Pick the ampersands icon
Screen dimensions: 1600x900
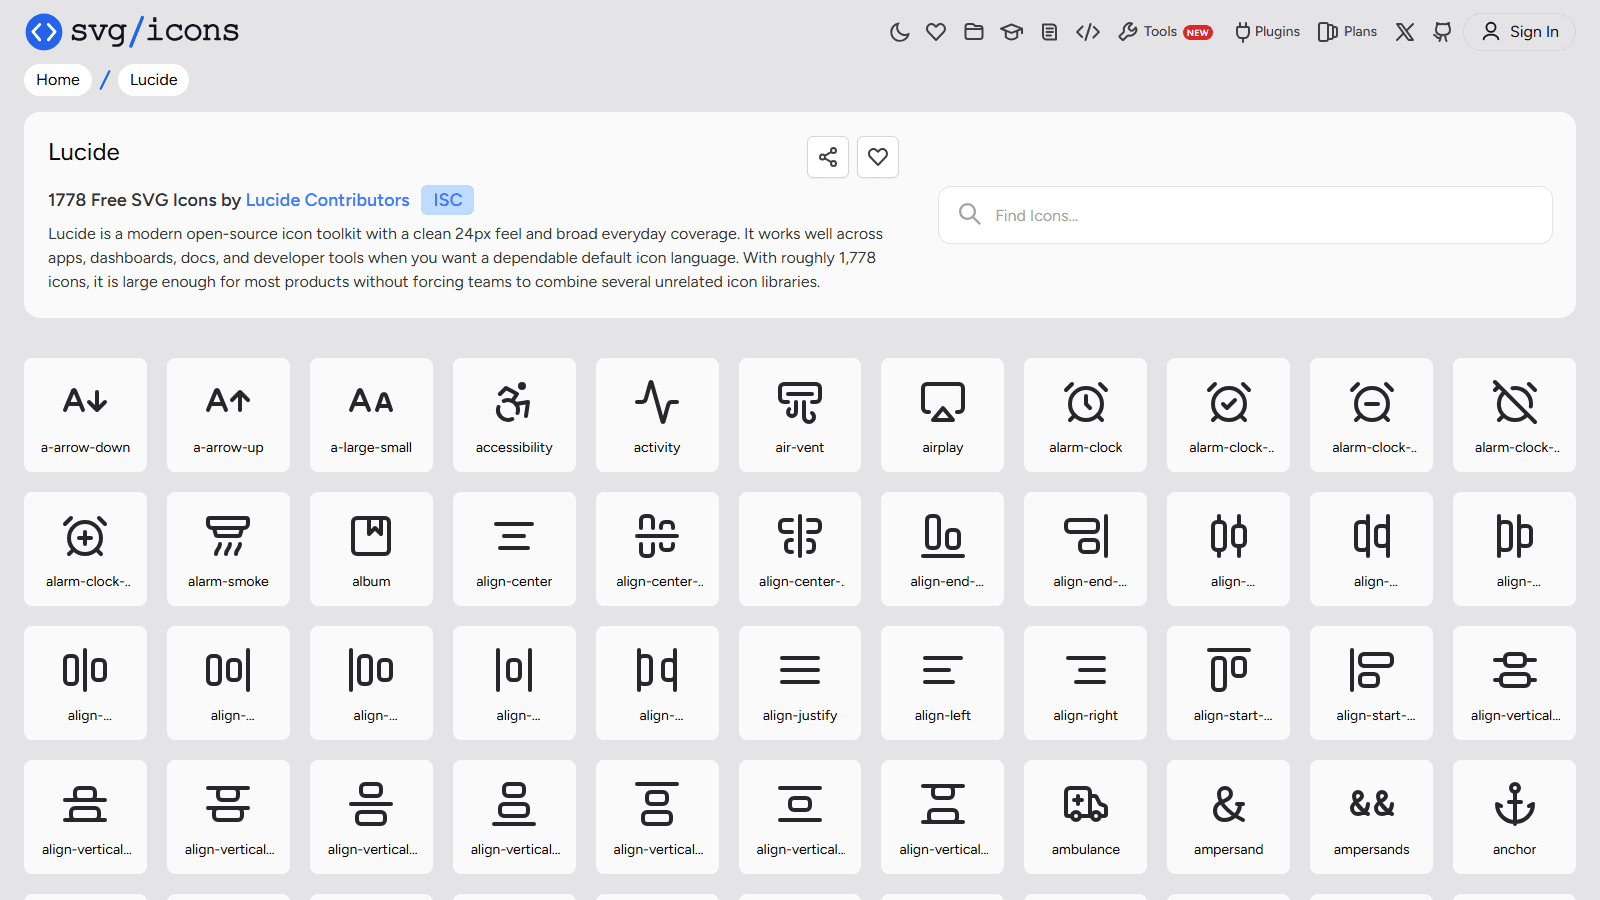click(x=1371, y=817)
